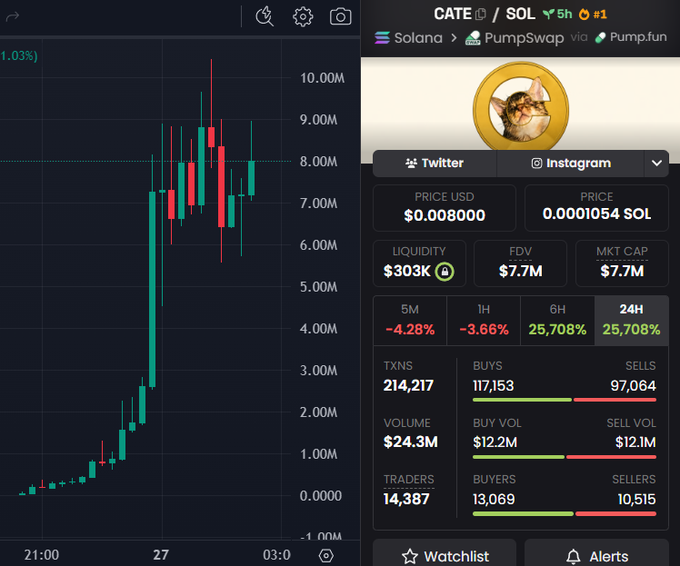Click the liquidity lock icon
This screenshot has height=566, width=680.
tap(445, 272)
